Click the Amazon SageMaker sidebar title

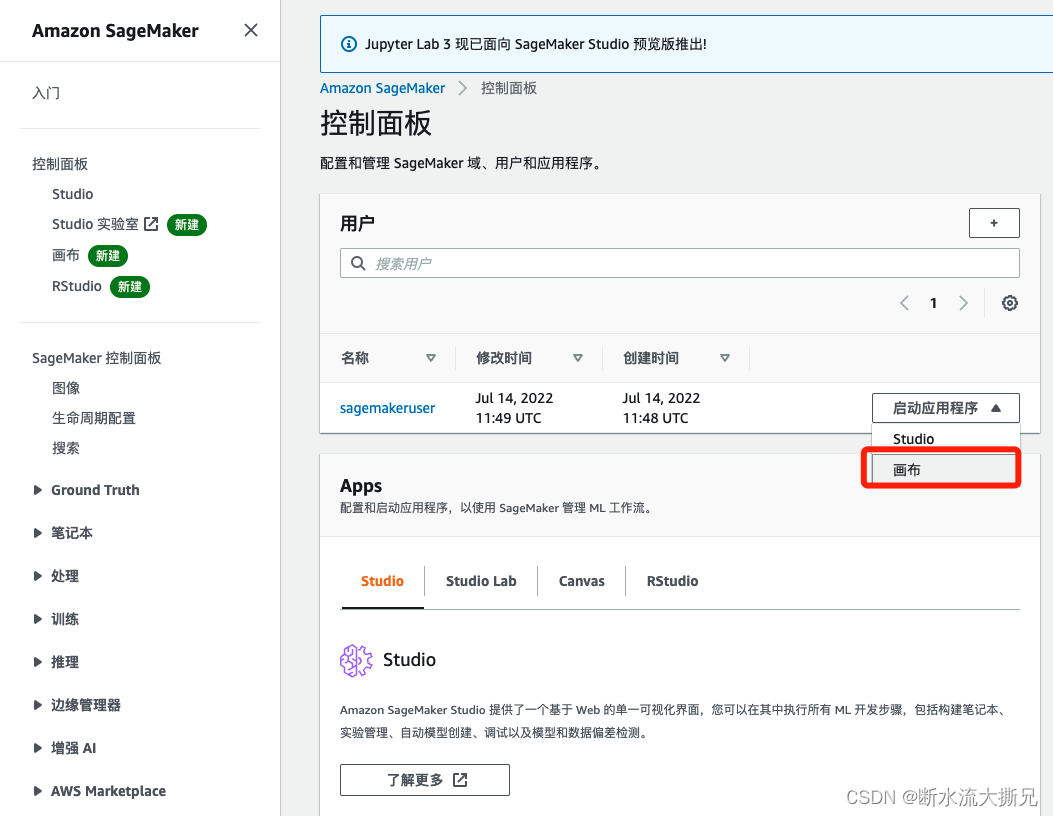tap(116, 31)
